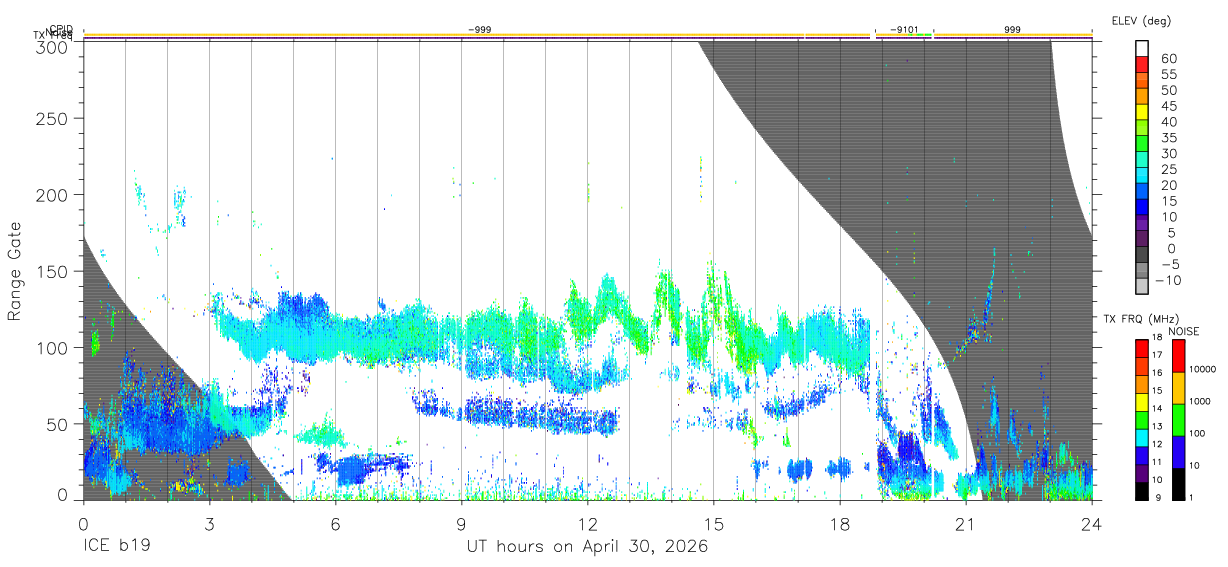Select the yellow TX FRQ swatch between 14 and 15
This screenshot has height=567, width=1228.
pyautogui.click(x=1140, y=401)
